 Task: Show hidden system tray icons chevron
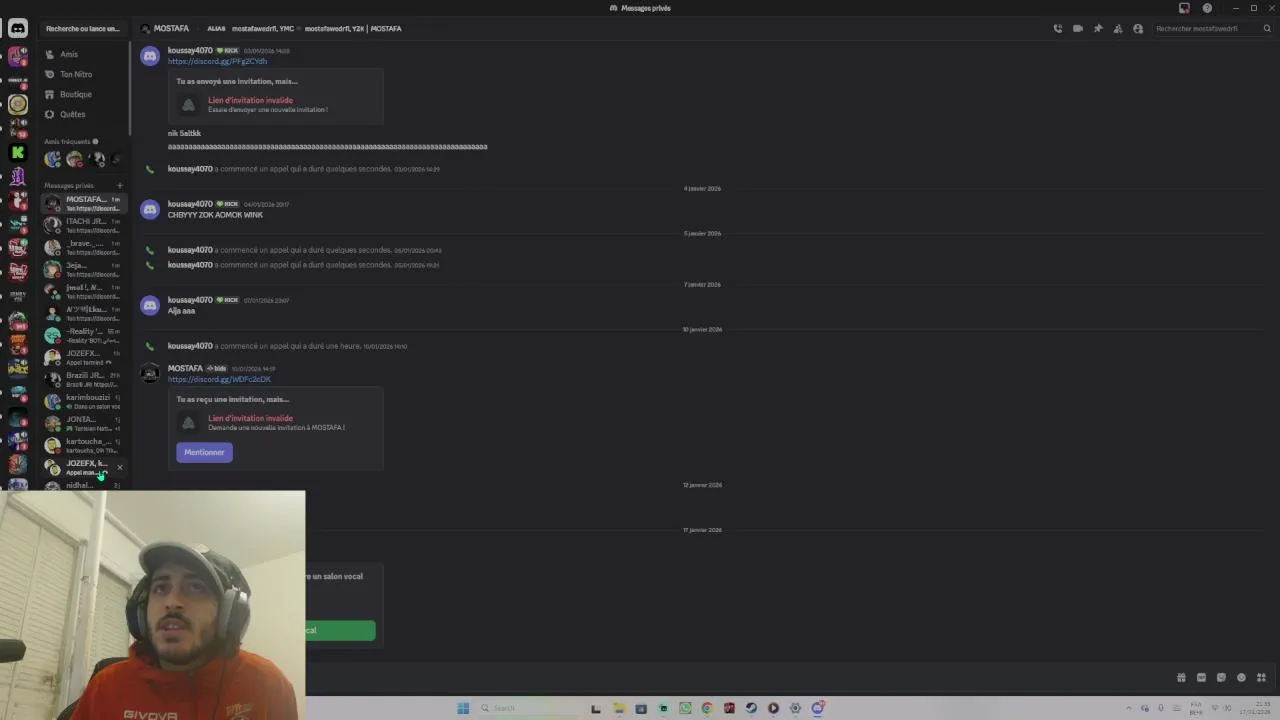(1129, 708)
